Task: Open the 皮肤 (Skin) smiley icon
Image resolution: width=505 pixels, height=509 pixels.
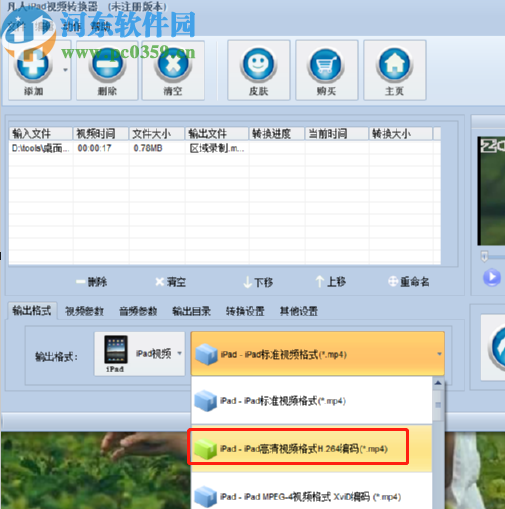Action: [x=259, y=64]
